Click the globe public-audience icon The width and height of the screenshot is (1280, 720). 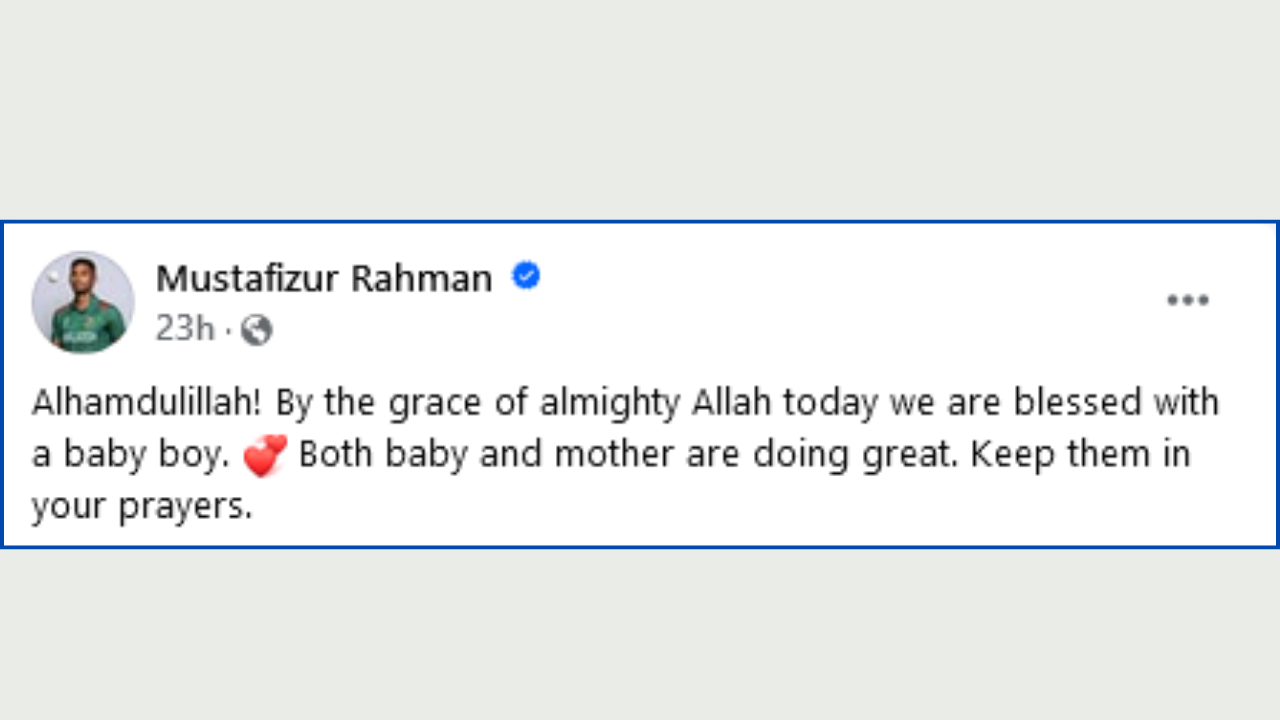coord(256,330)
